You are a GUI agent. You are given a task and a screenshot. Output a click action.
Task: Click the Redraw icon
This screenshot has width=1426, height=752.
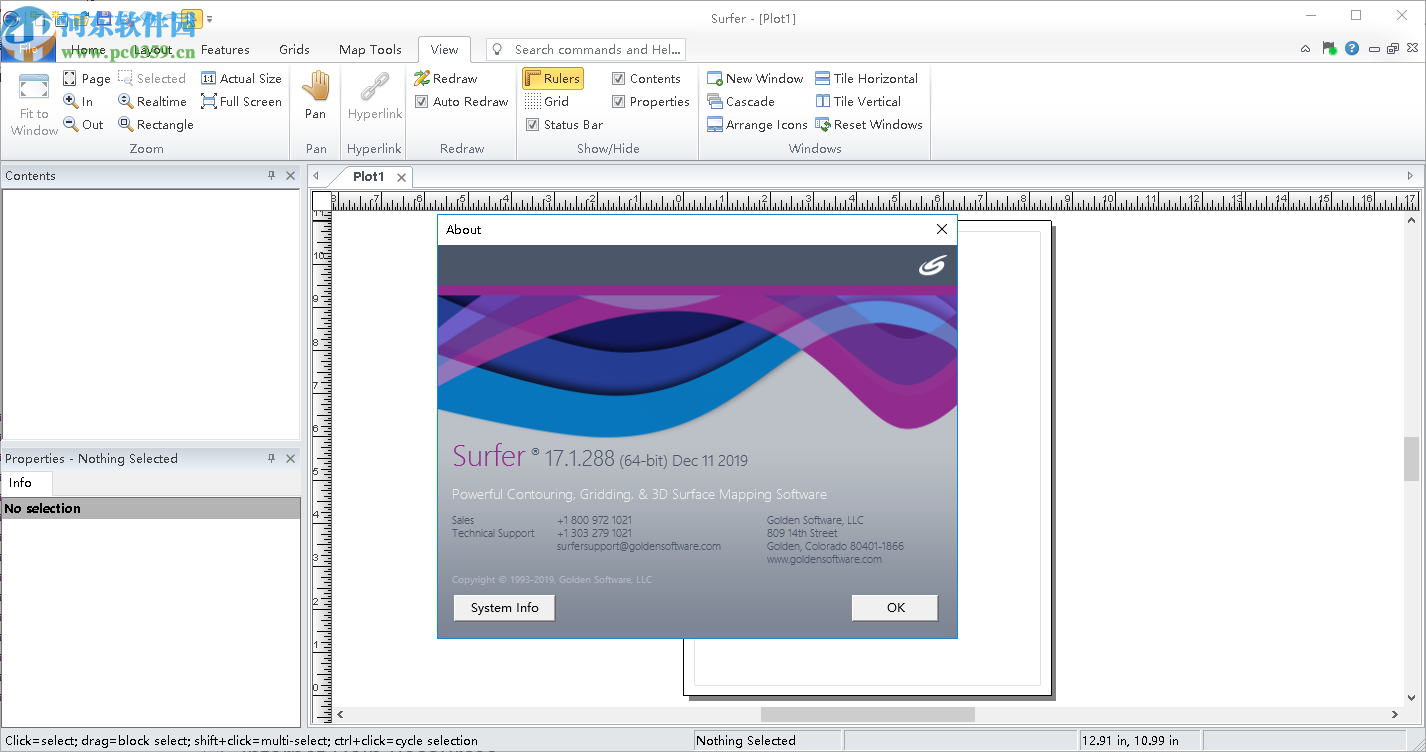(461, 77)
